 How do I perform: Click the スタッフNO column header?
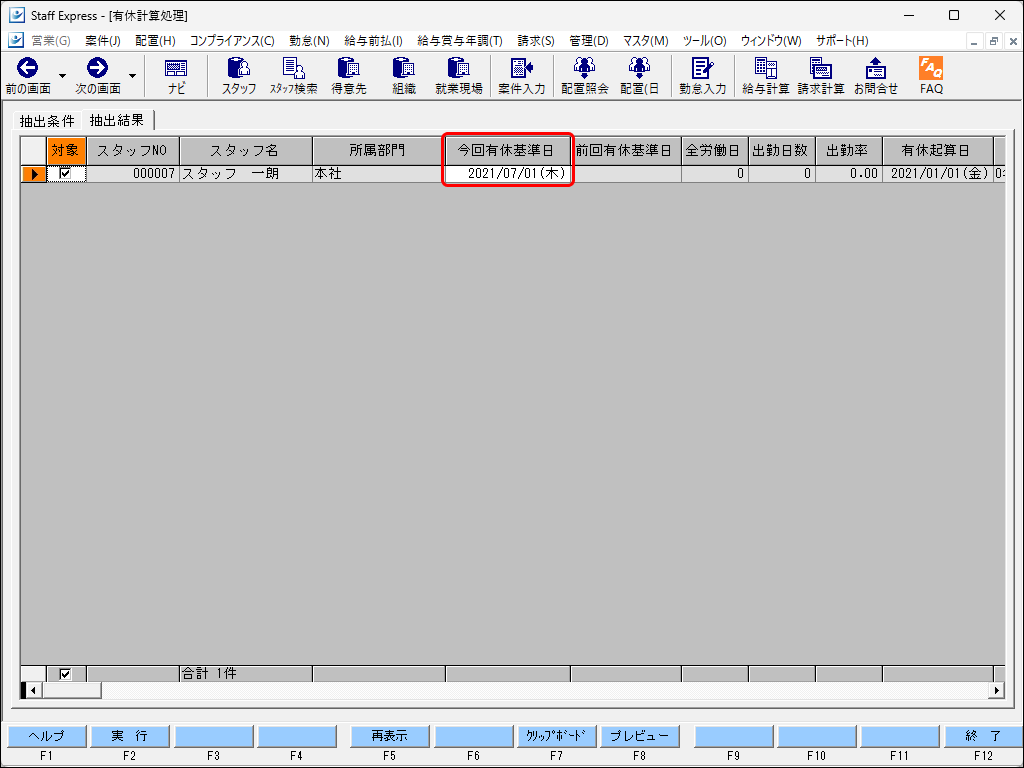(x=133, y=151)
